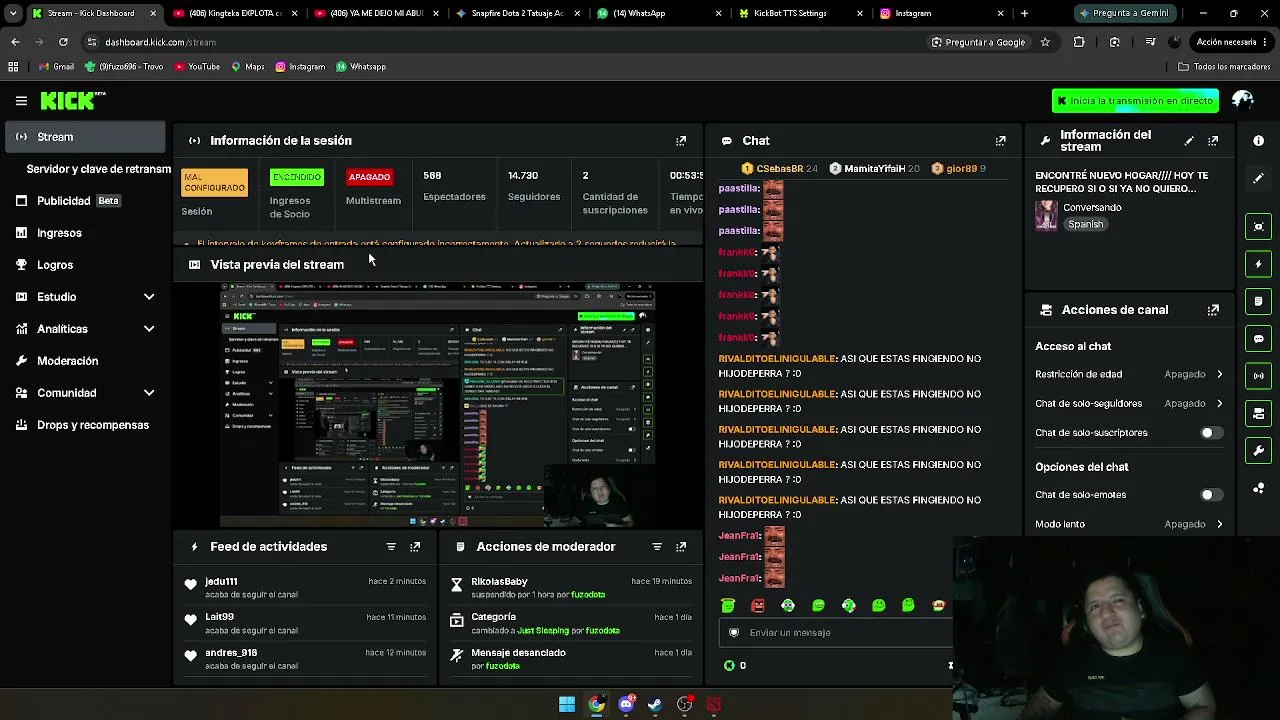Image resolution: width=1280 pixels, height=720 pixels.
Task: Toggle Chat de solo-suscriptores switch
Action: [1211, 433]
